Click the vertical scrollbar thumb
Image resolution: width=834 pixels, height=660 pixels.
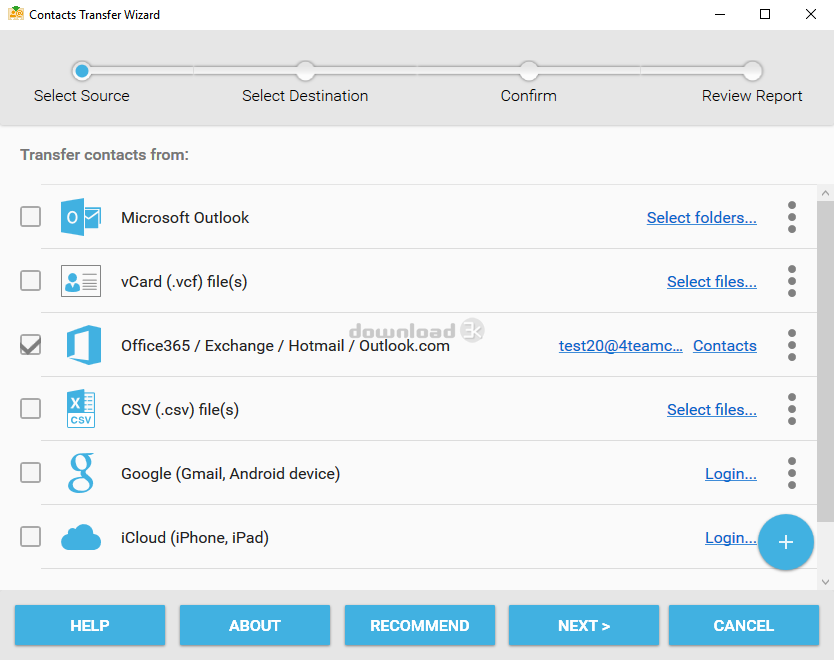pyautogui.click(x=825, y=362)
